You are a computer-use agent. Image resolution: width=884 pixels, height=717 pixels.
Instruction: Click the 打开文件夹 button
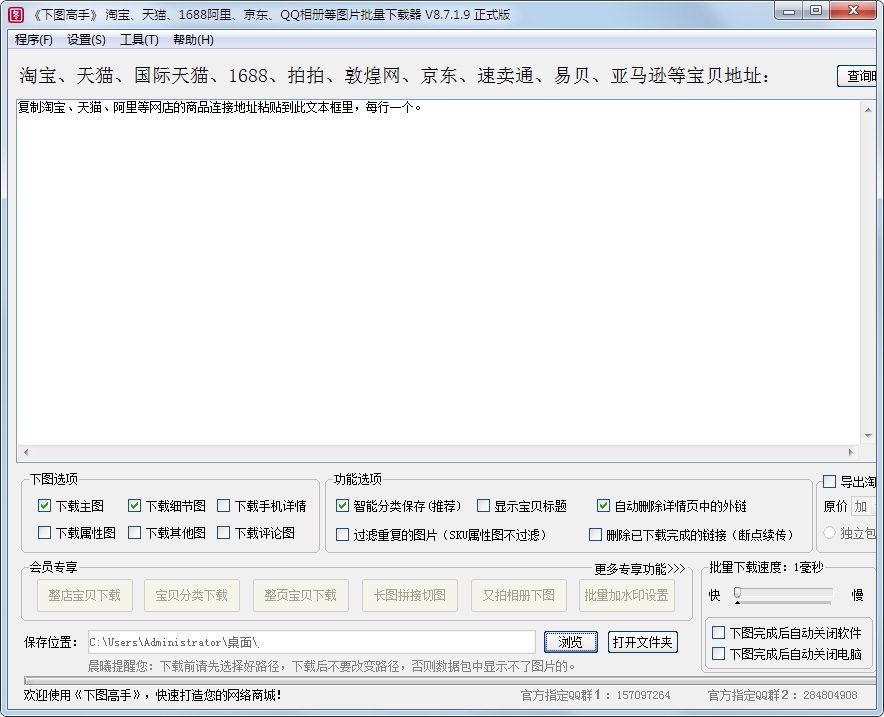tap(642, 642)
